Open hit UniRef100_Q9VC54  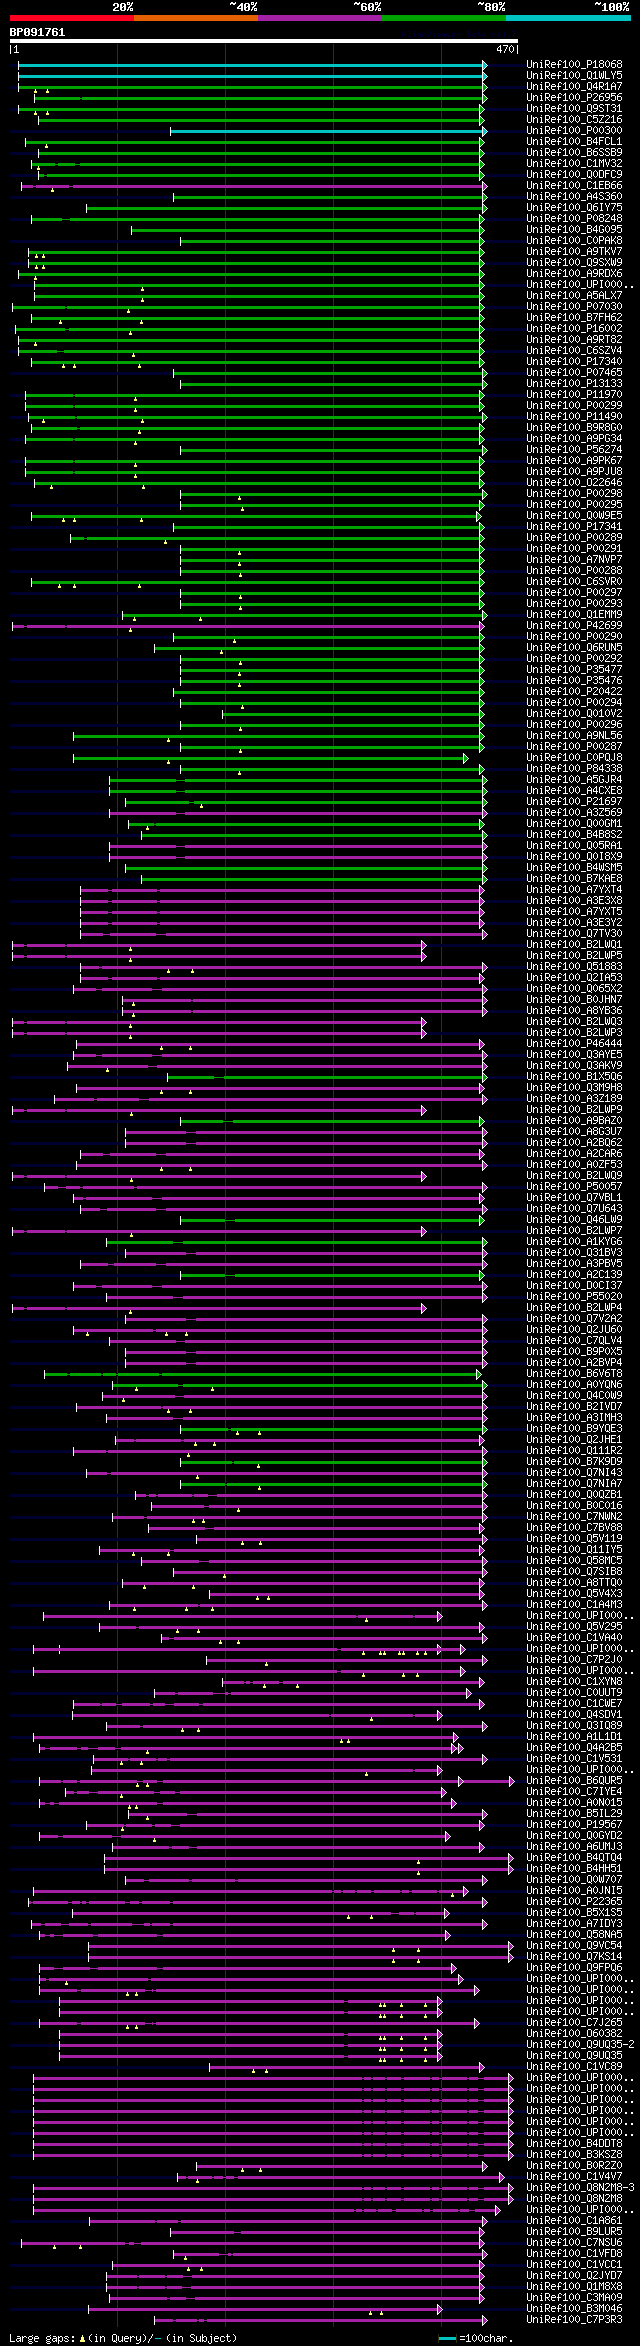pyautogui.click(x=574, y=1946)
